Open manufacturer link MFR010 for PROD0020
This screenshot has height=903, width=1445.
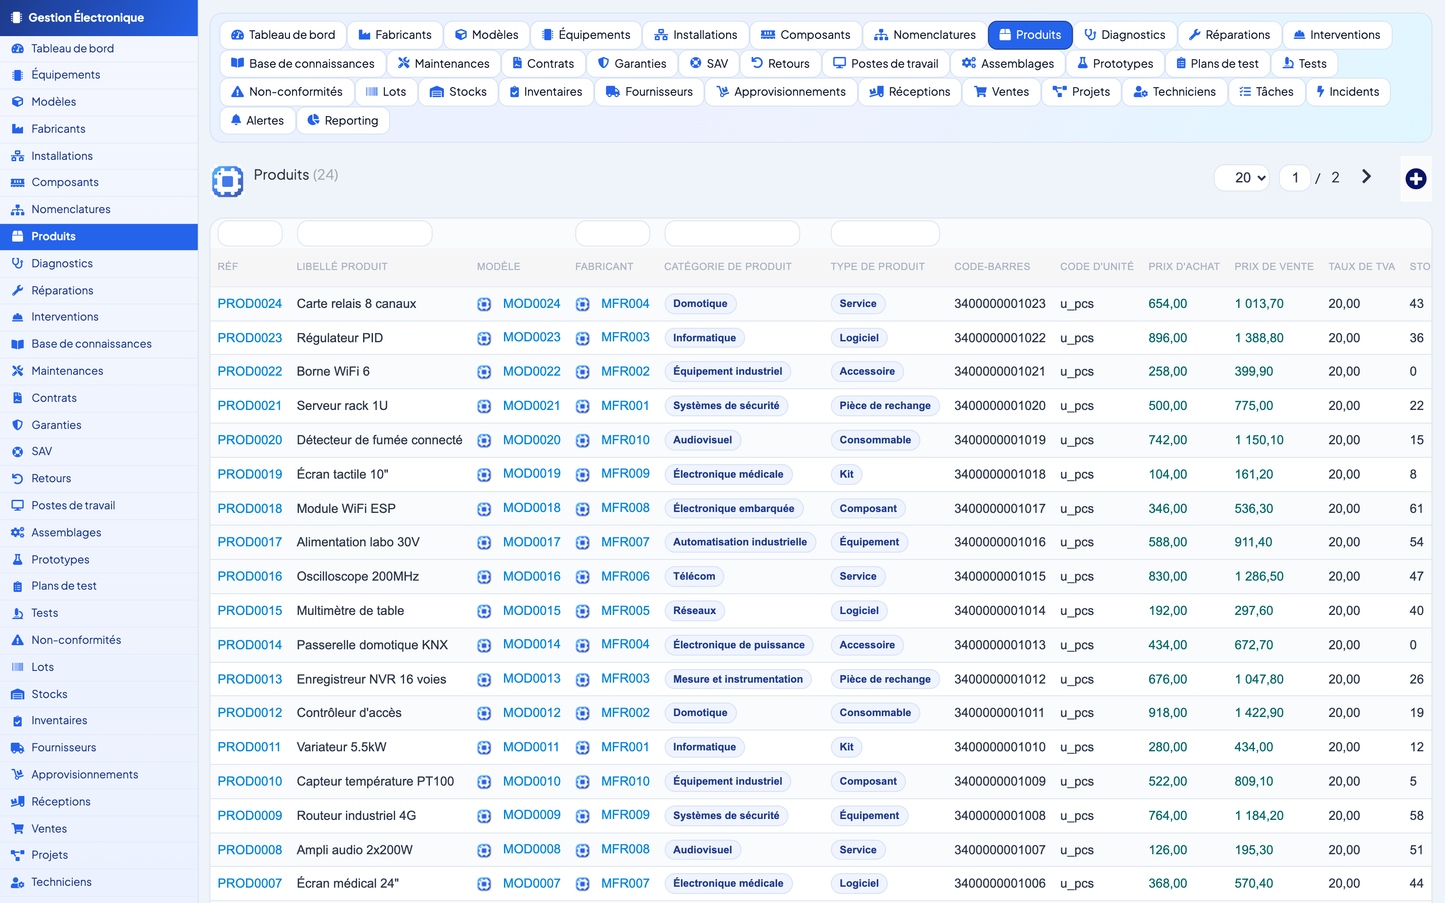[x=625, y=440]
